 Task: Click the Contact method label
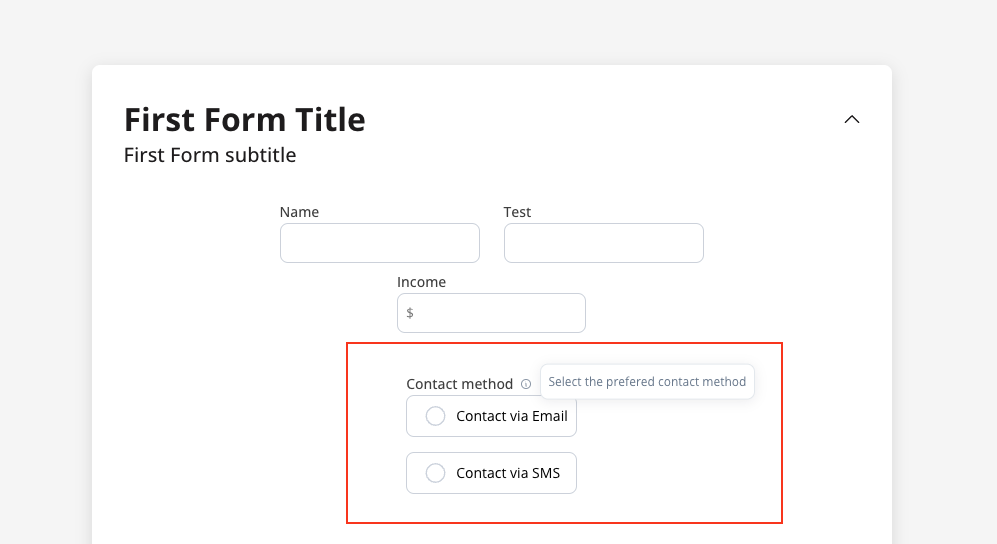459,384
